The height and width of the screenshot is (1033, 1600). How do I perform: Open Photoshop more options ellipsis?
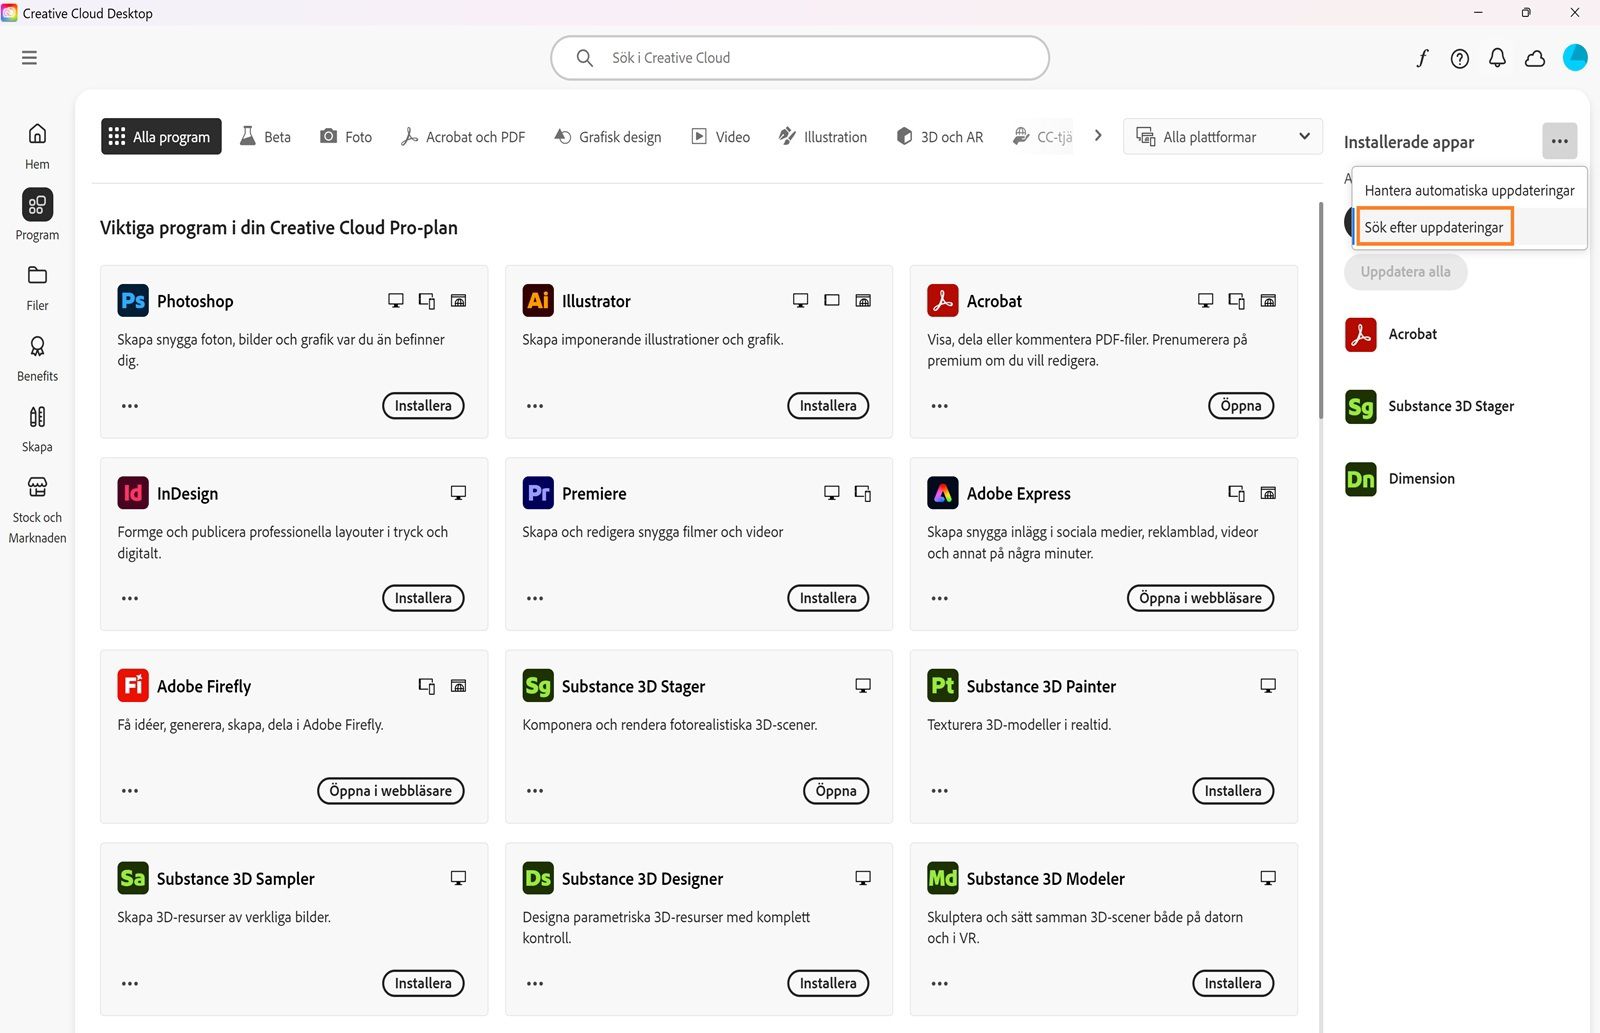(x=130, y=406)
